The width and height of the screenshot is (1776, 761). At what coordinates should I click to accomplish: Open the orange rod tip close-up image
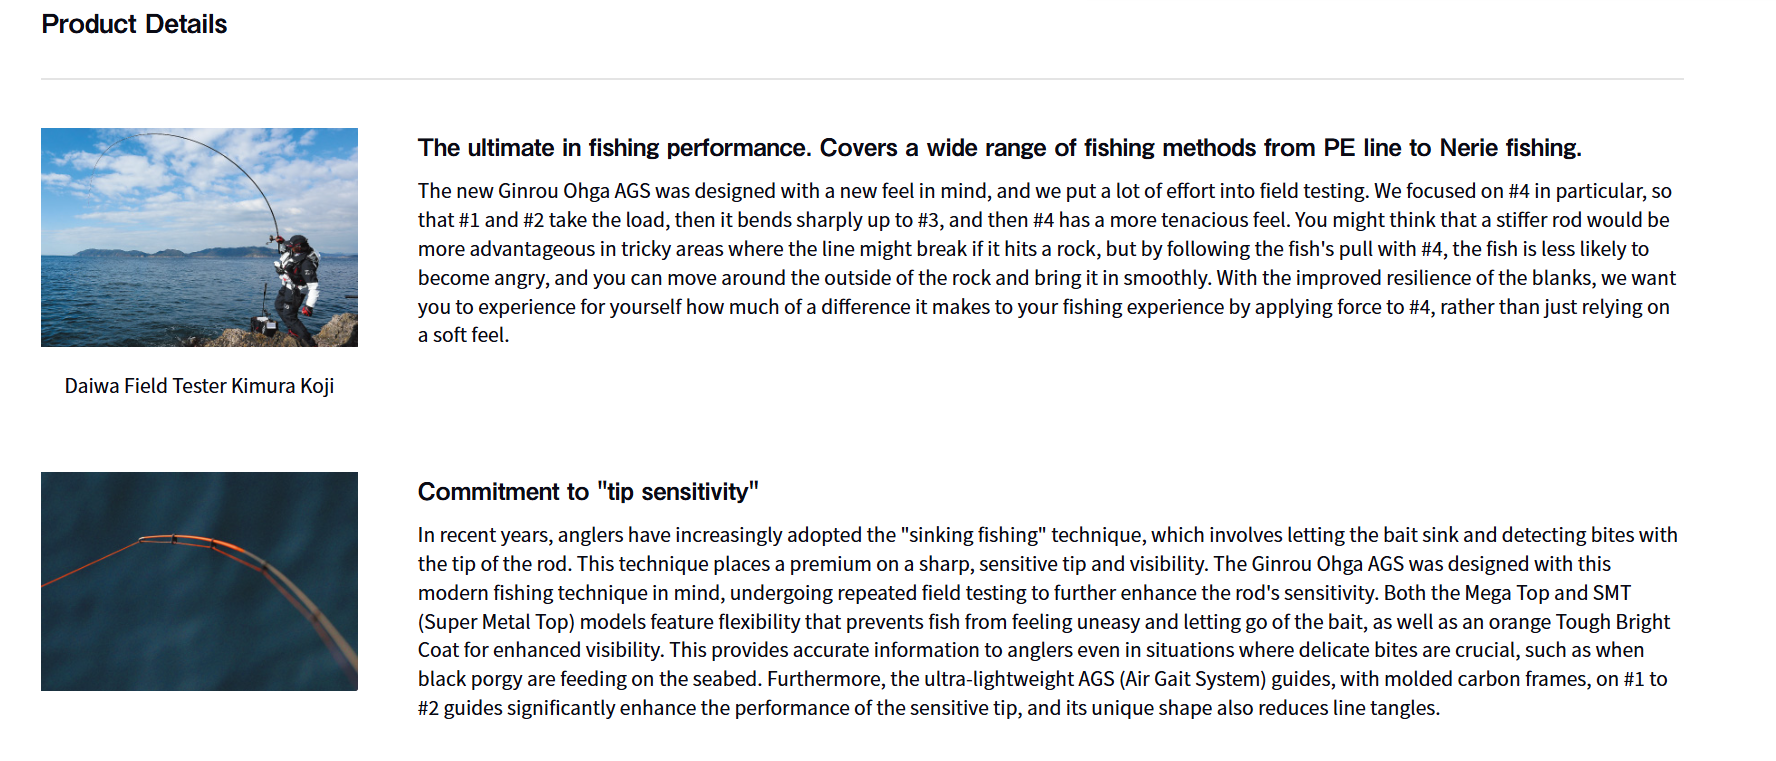click(x=199, y=581)
